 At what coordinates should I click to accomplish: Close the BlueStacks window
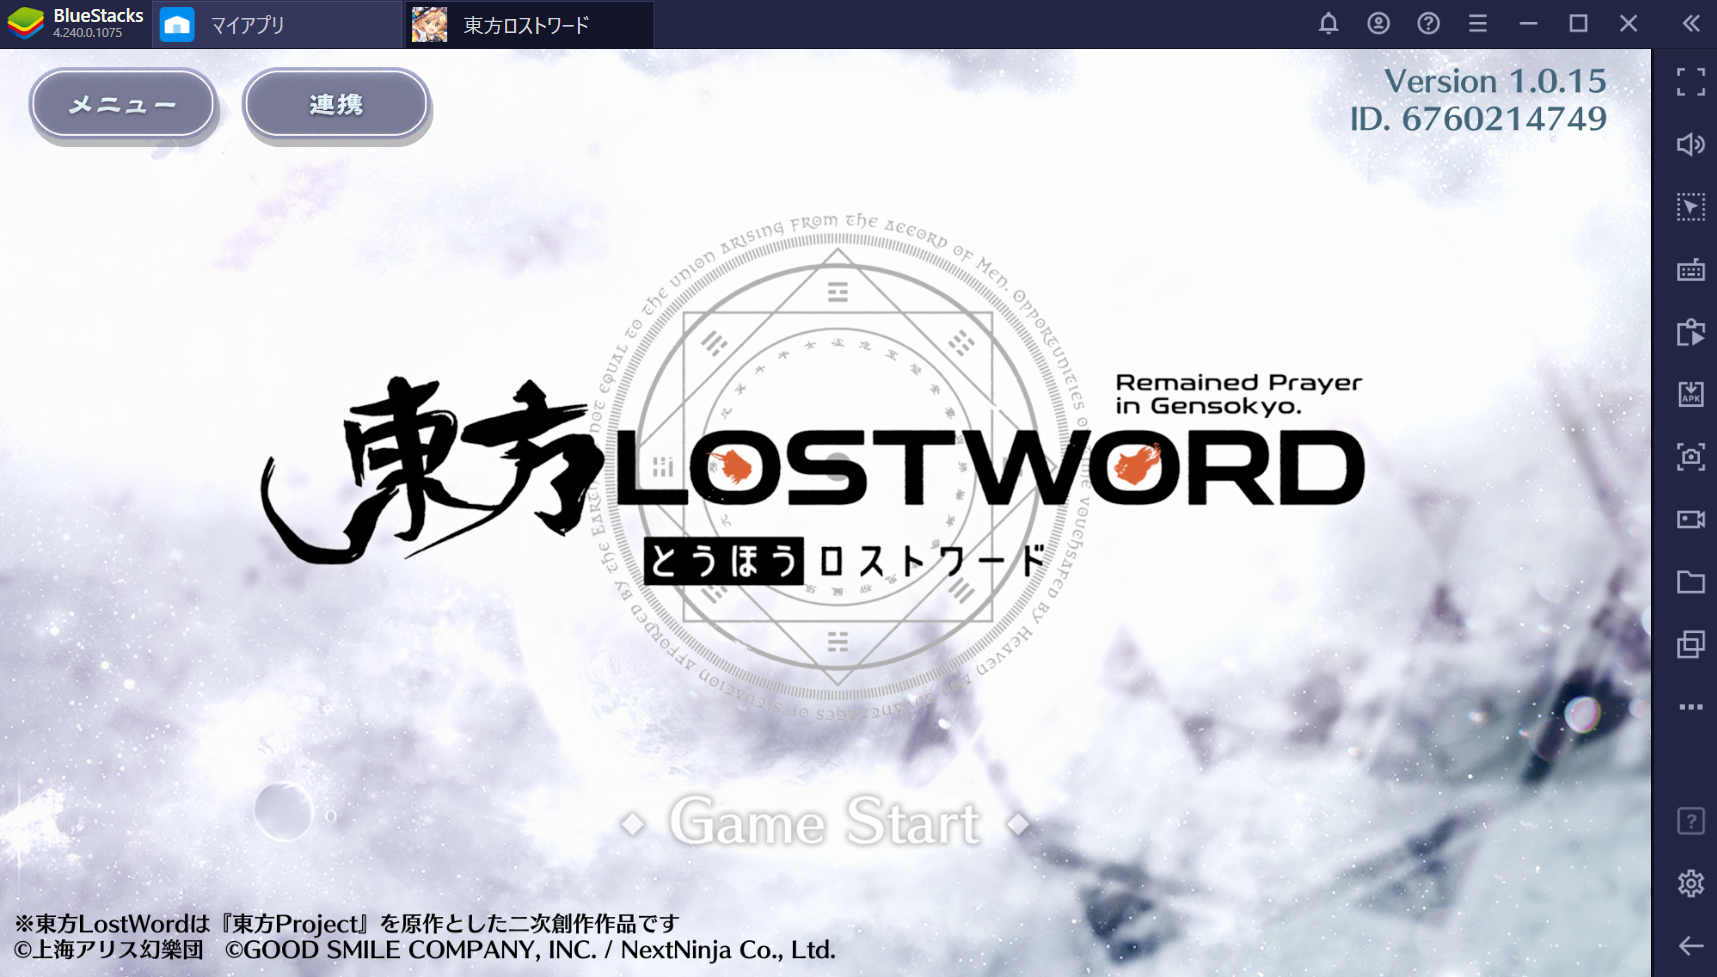point(1628,23)
